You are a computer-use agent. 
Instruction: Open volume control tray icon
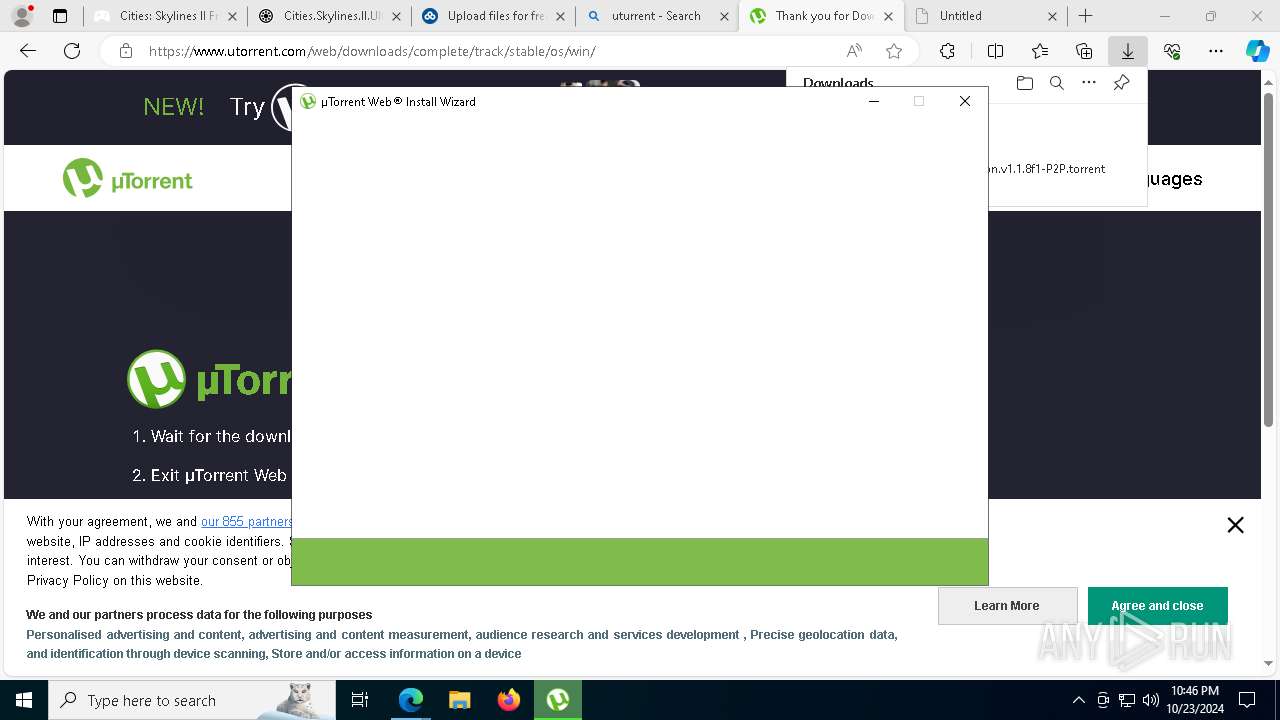[1150, 700]
